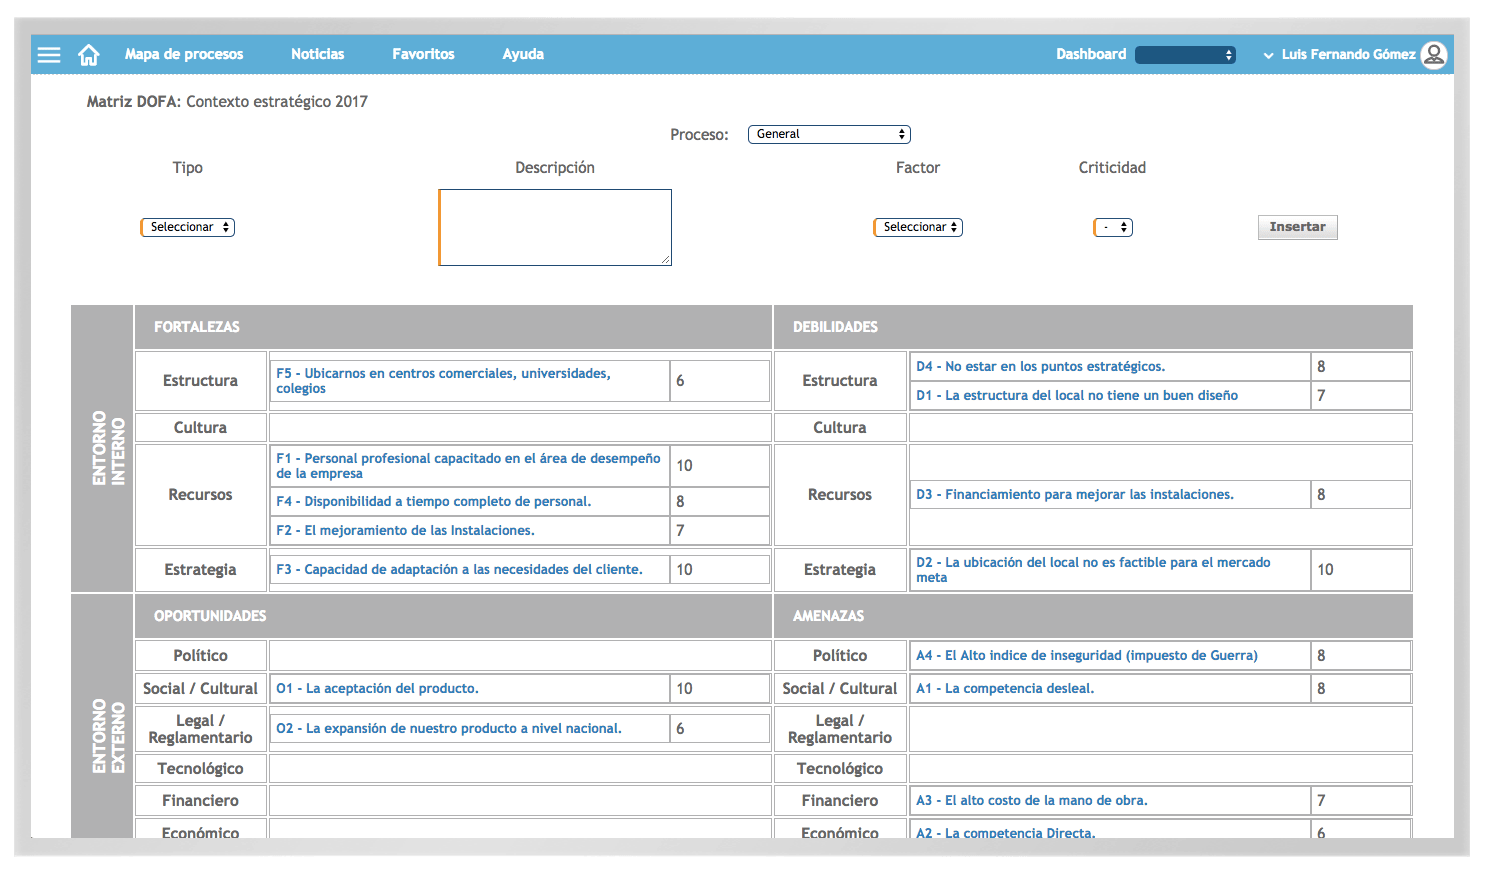Image resolution: width=1485 pixels, height=872 pixels.
Task: Open the hamburger menu icon
Action: tap(49, 55)
